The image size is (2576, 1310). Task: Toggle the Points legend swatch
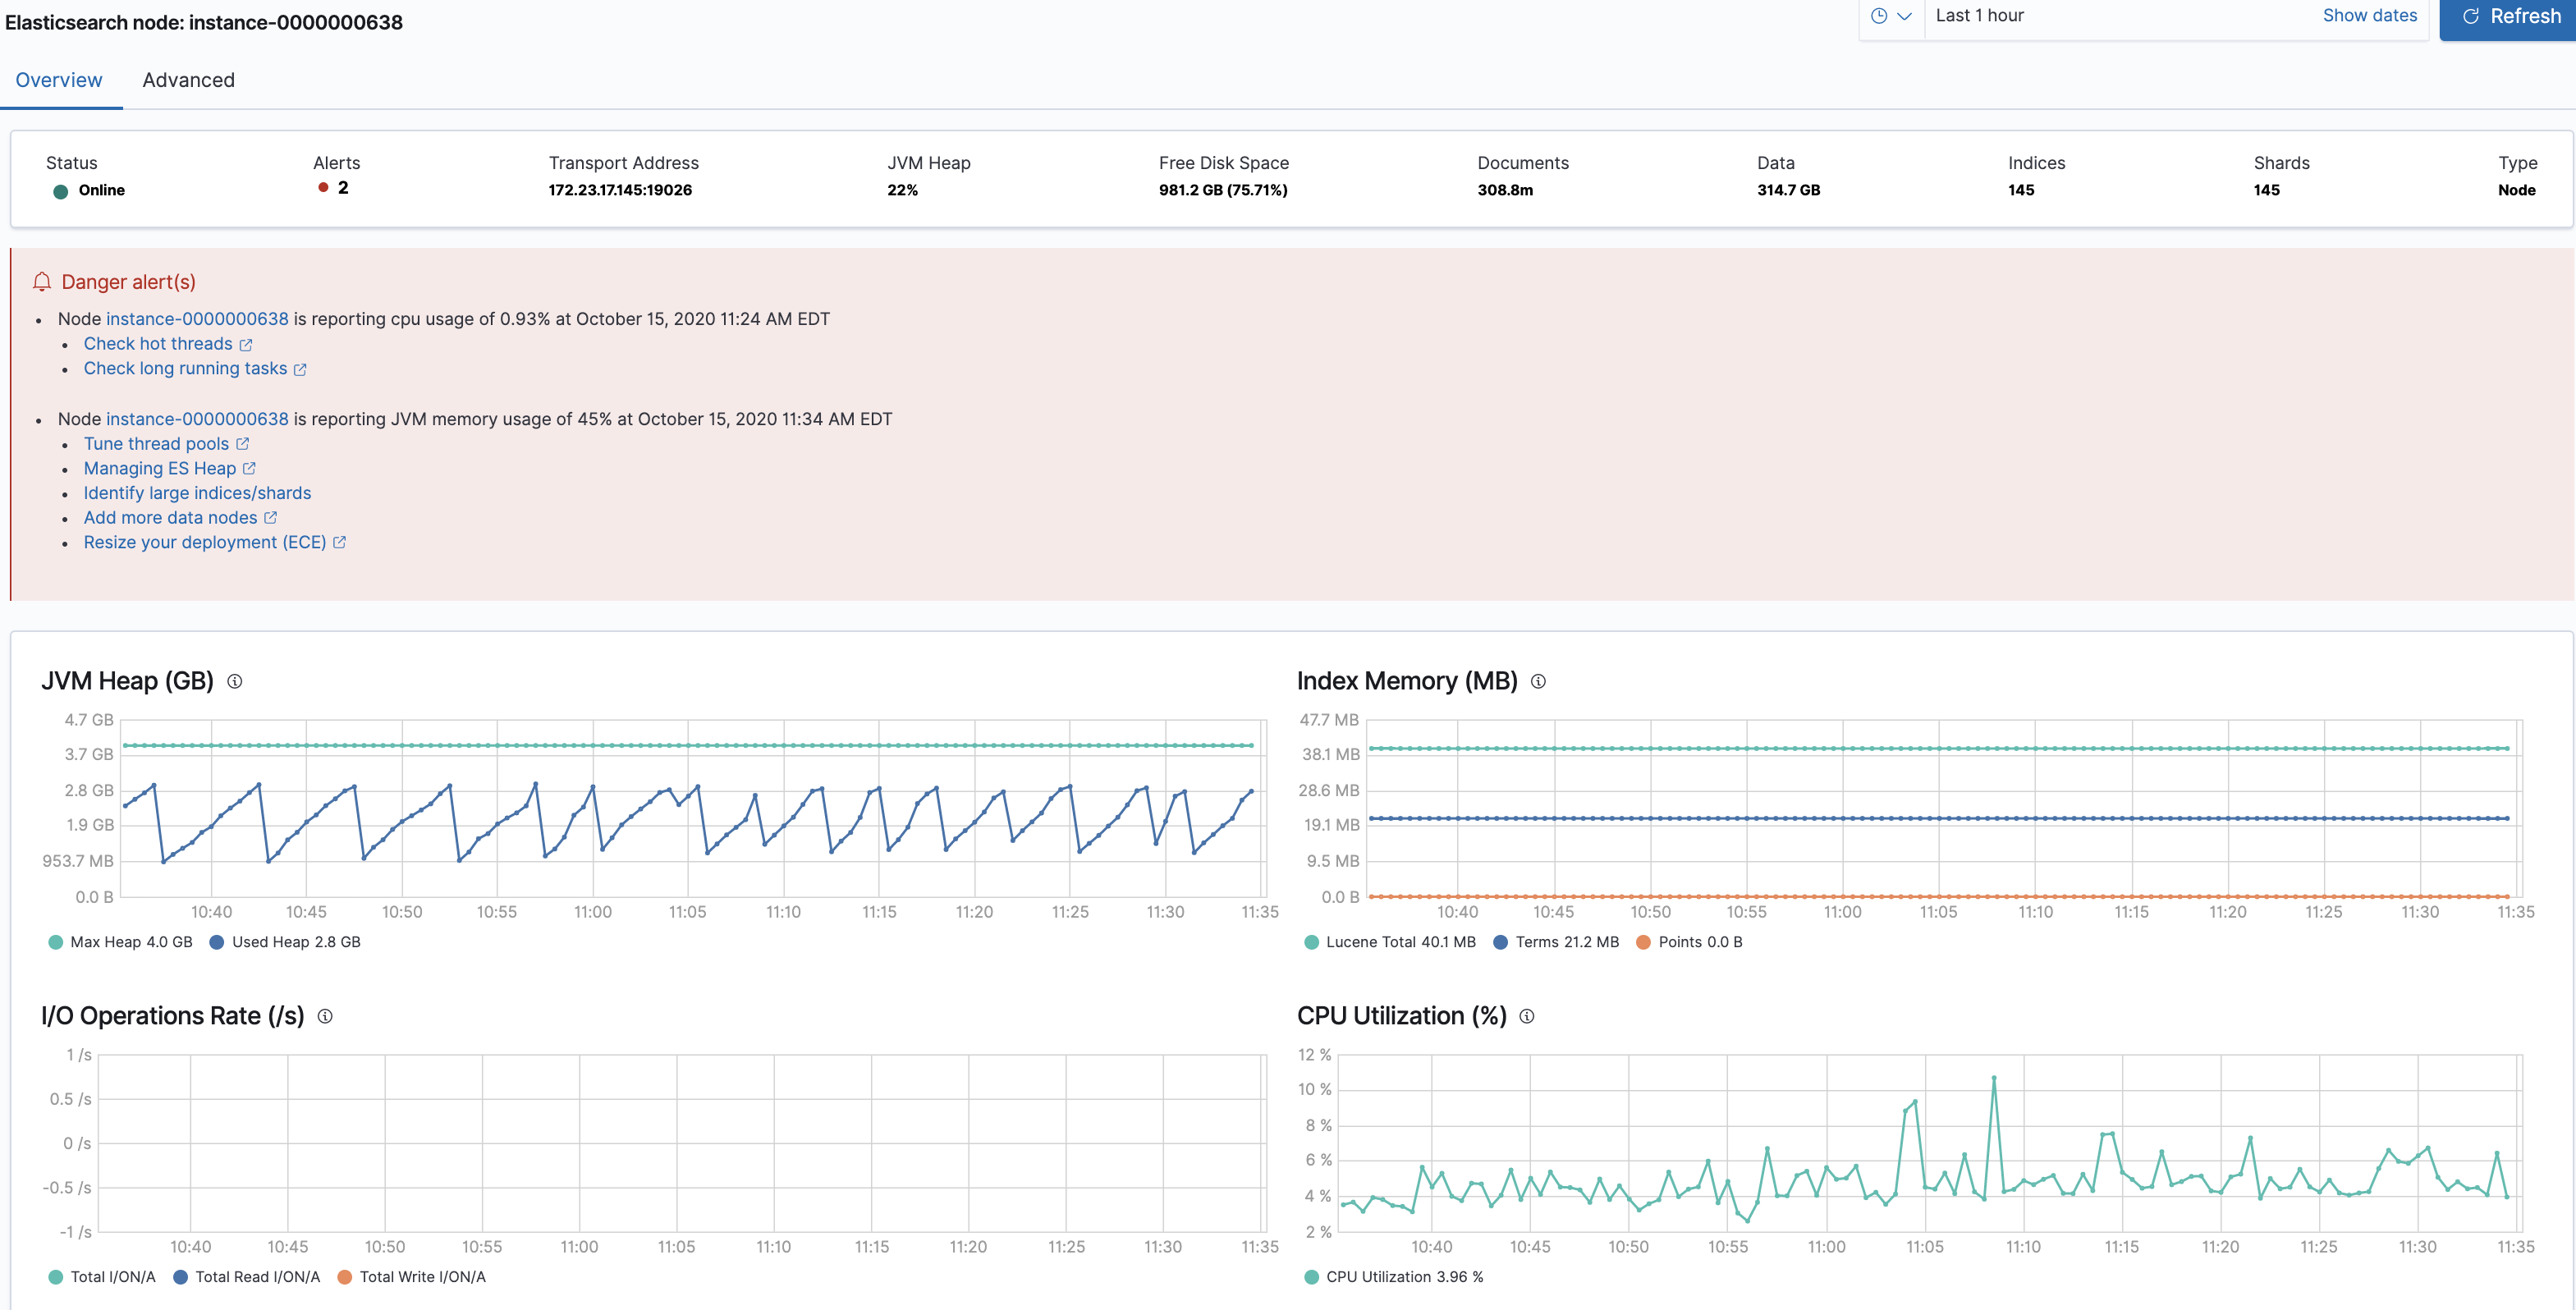pos(1643,942)
